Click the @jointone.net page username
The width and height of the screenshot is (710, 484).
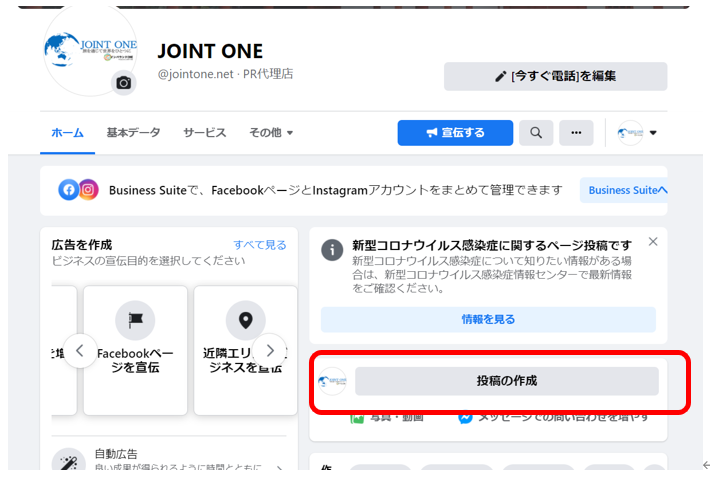tap(196, 74)
